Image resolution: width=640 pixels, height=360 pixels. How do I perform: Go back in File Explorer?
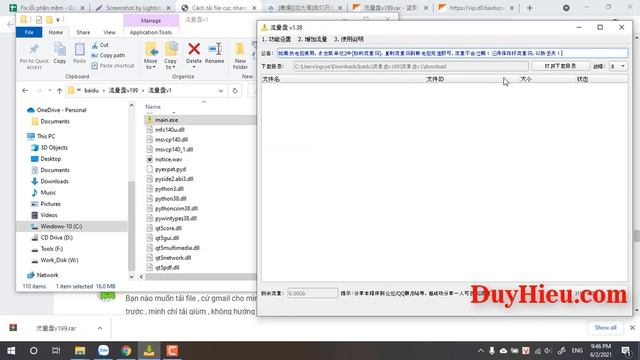[x=25, y=91]
